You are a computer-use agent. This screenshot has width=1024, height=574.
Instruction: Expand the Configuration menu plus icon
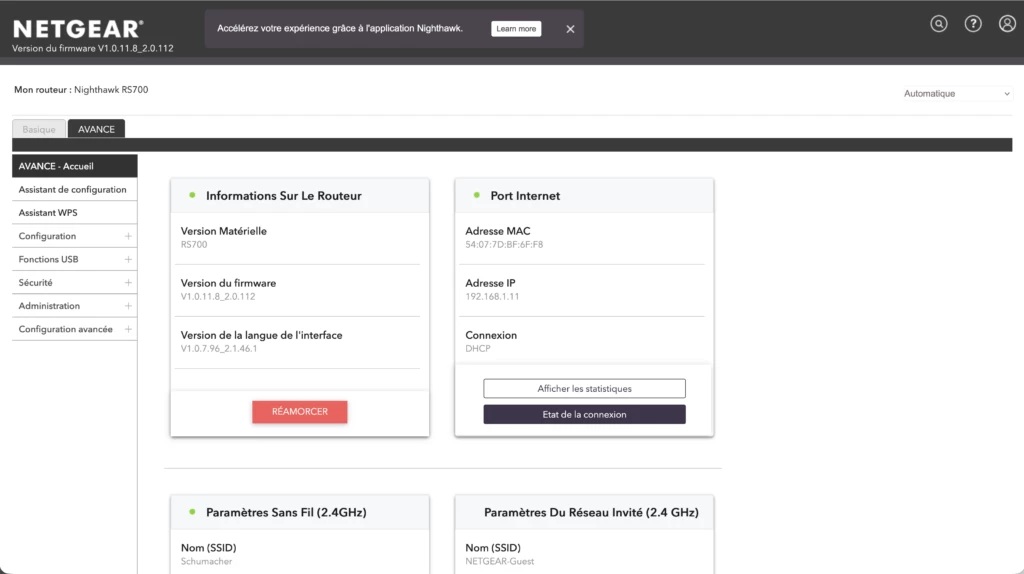(128, 236)
